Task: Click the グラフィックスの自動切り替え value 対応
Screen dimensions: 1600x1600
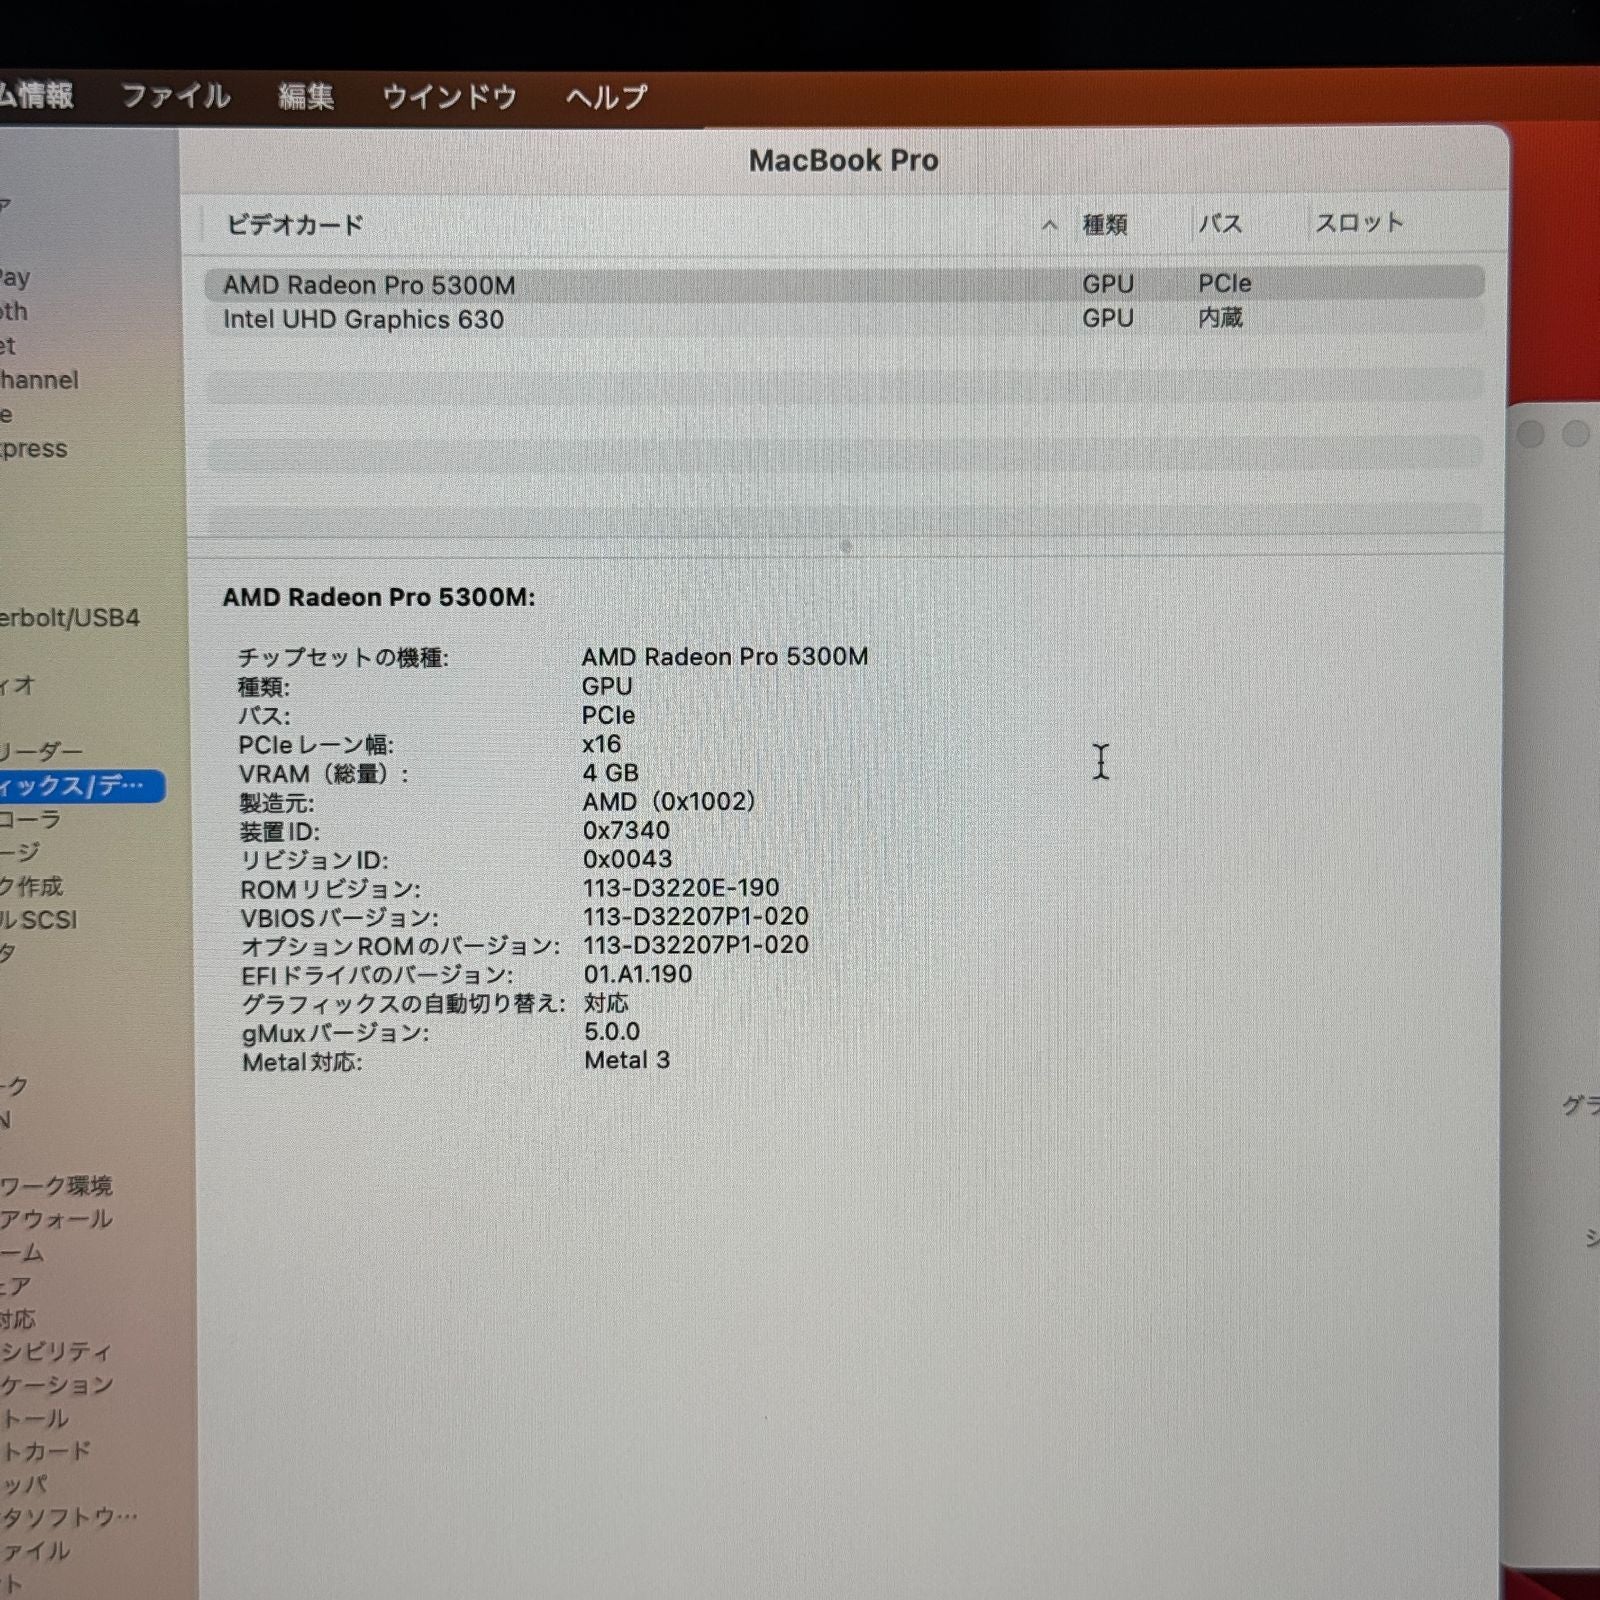Action: [x=606, y=1003]
